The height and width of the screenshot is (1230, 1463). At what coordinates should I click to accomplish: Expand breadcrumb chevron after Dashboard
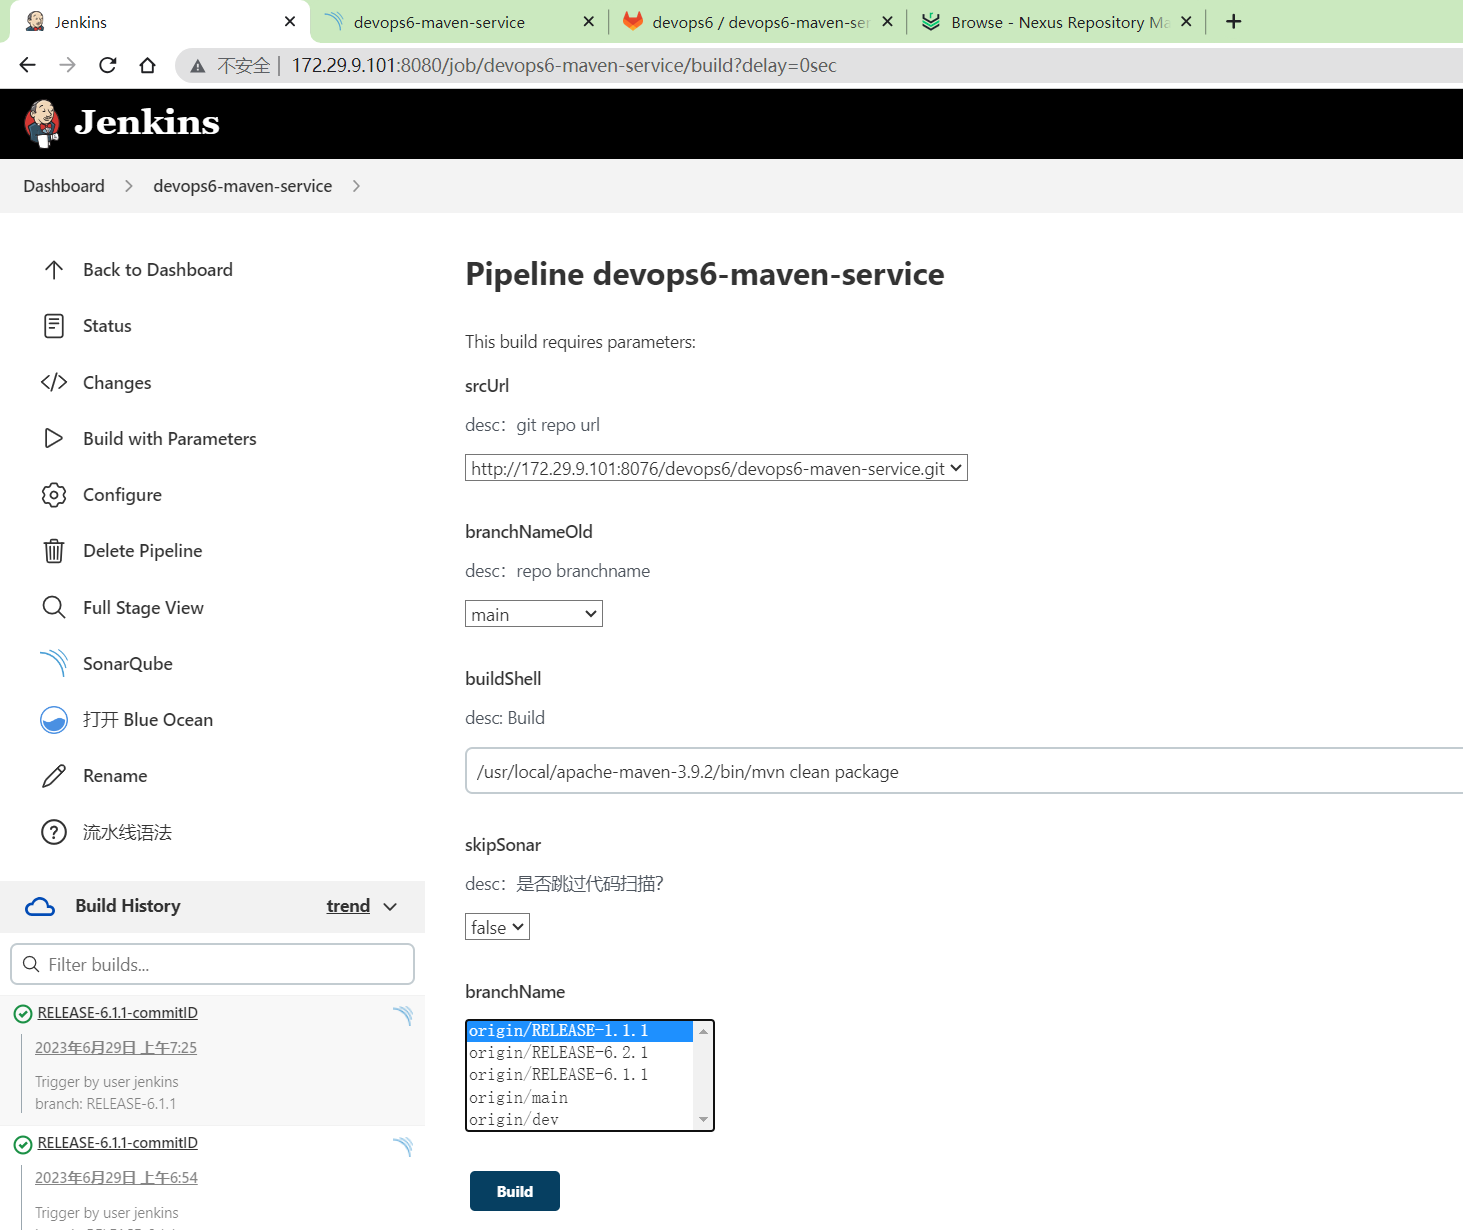(x=129, y=186)
